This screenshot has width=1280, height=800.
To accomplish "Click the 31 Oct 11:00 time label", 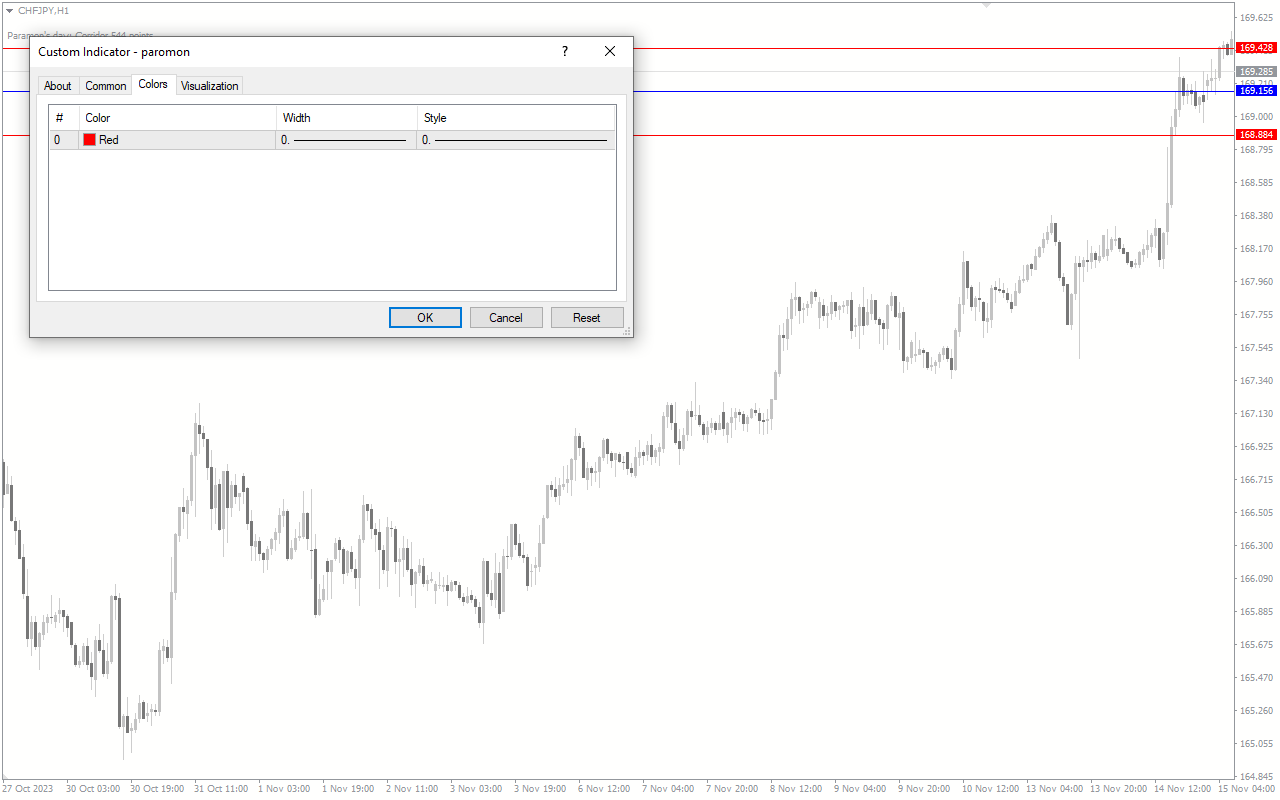I will [x=221, y=789].
